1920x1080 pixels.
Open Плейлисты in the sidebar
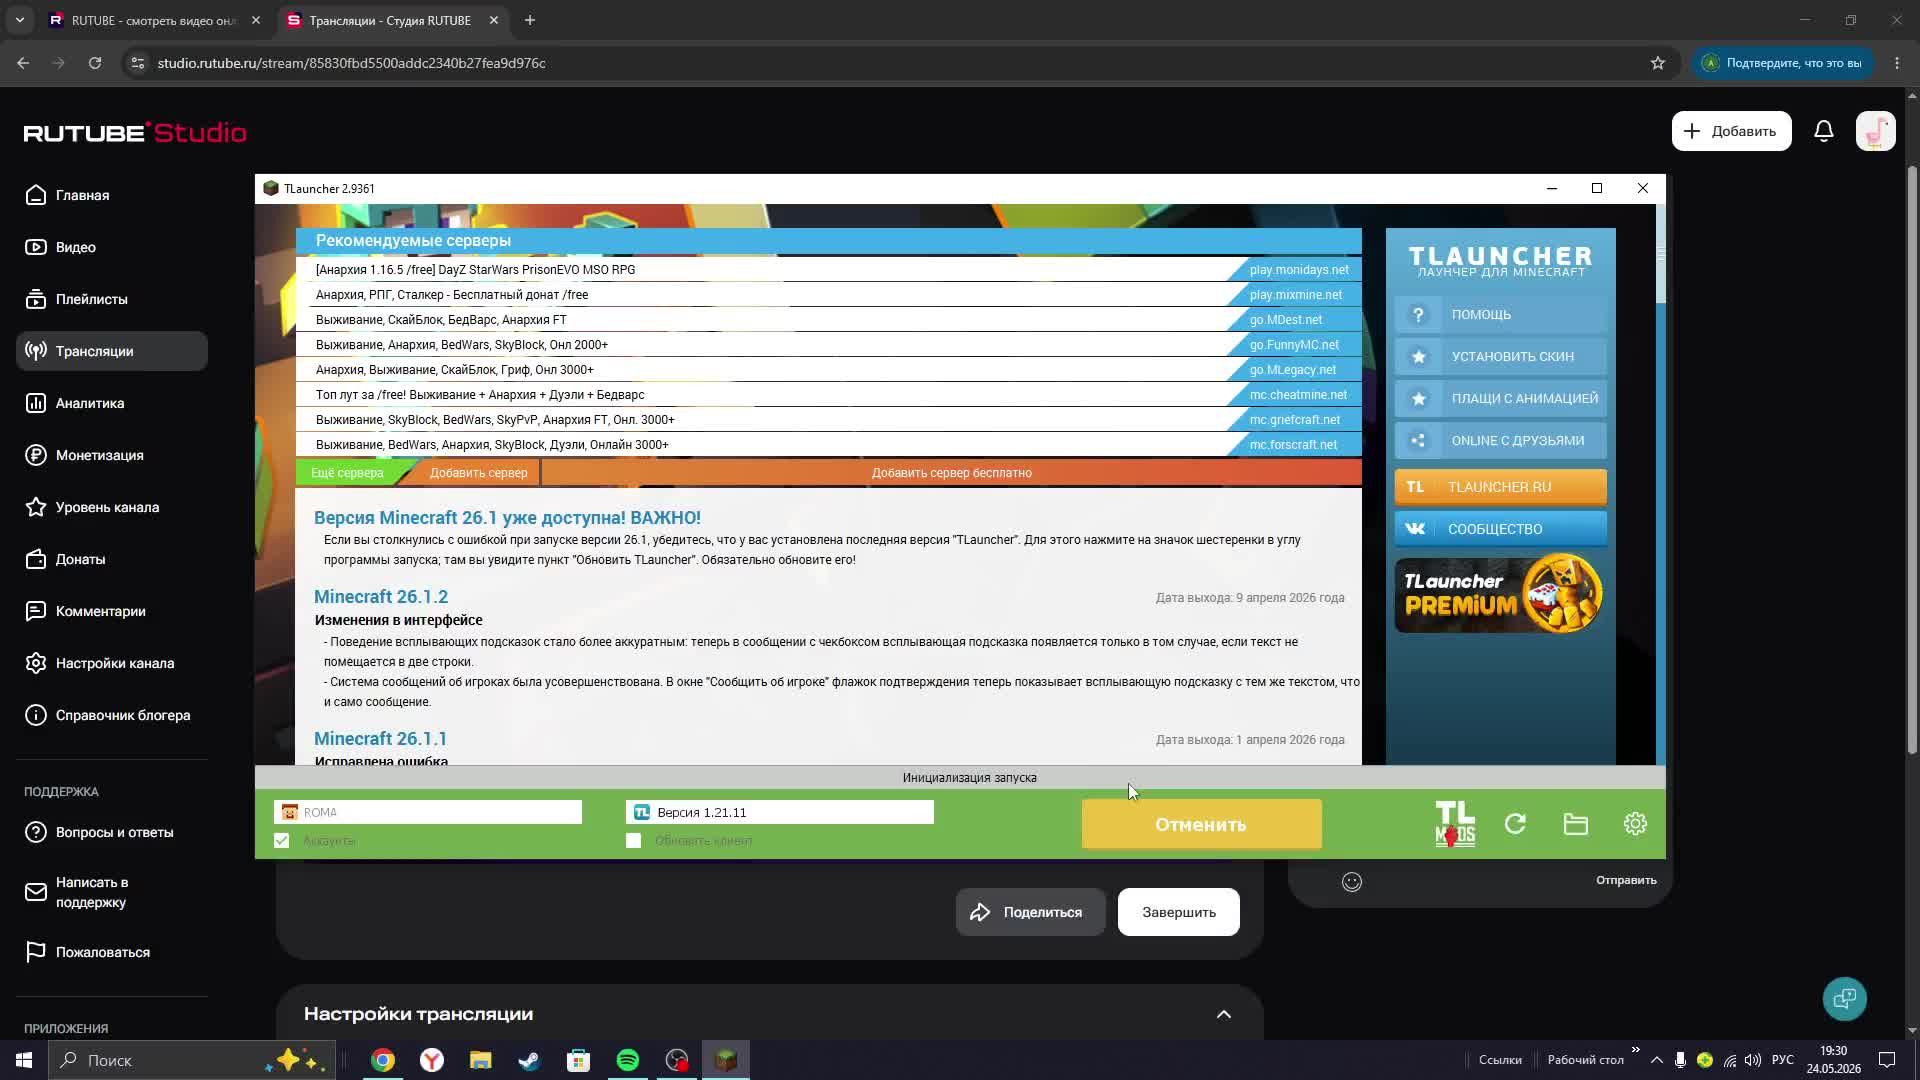(x=112, y=299)
